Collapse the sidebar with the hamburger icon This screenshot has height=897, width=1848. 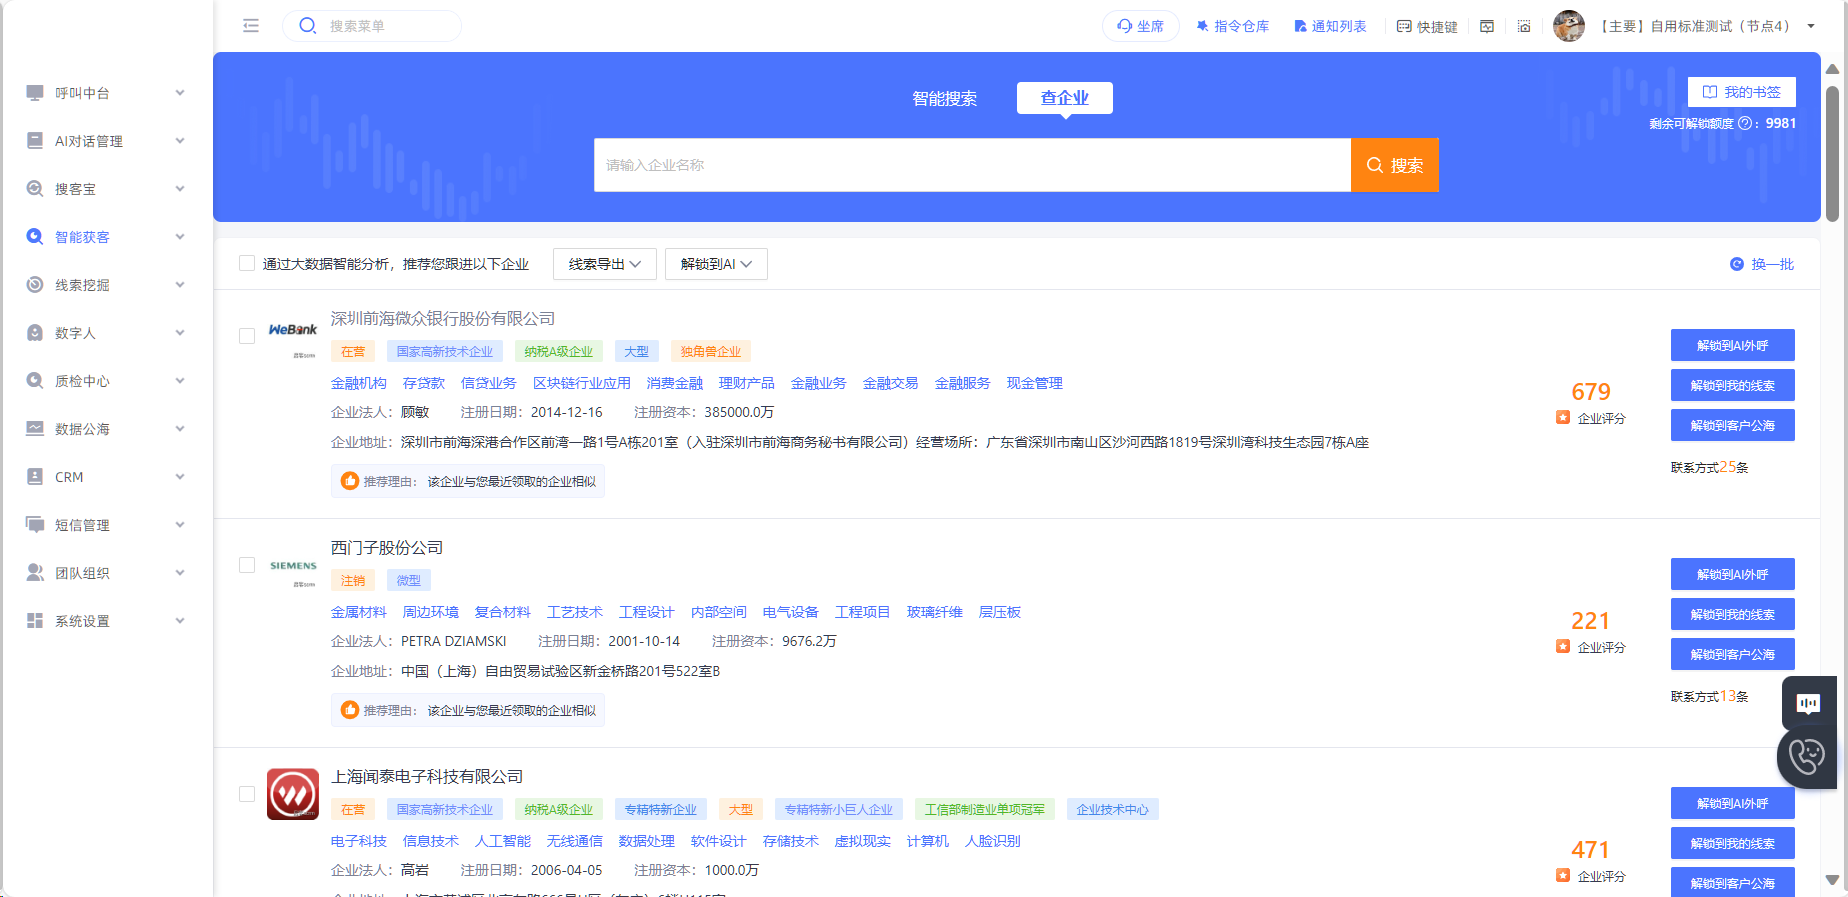pos(251,26)
